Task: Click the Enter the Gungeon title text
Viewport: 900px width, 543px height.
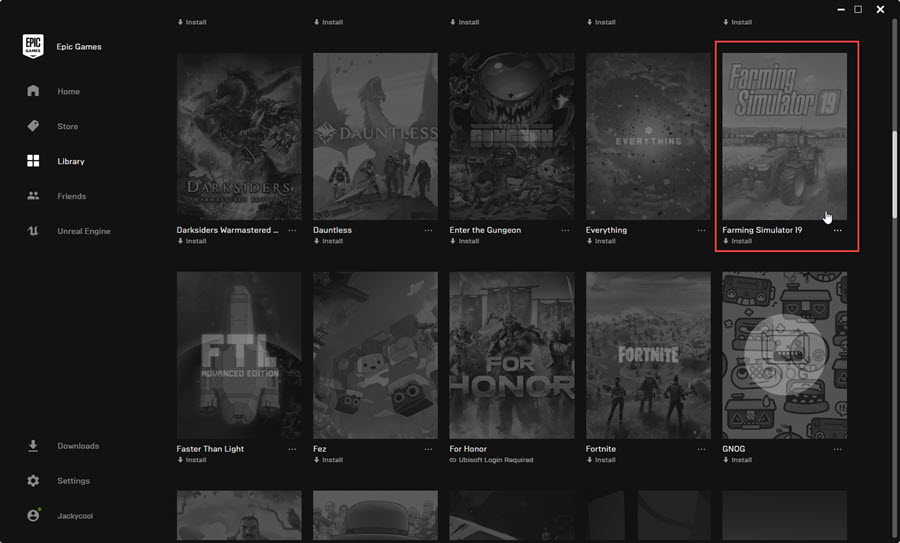Action: [x=485, y=230]
